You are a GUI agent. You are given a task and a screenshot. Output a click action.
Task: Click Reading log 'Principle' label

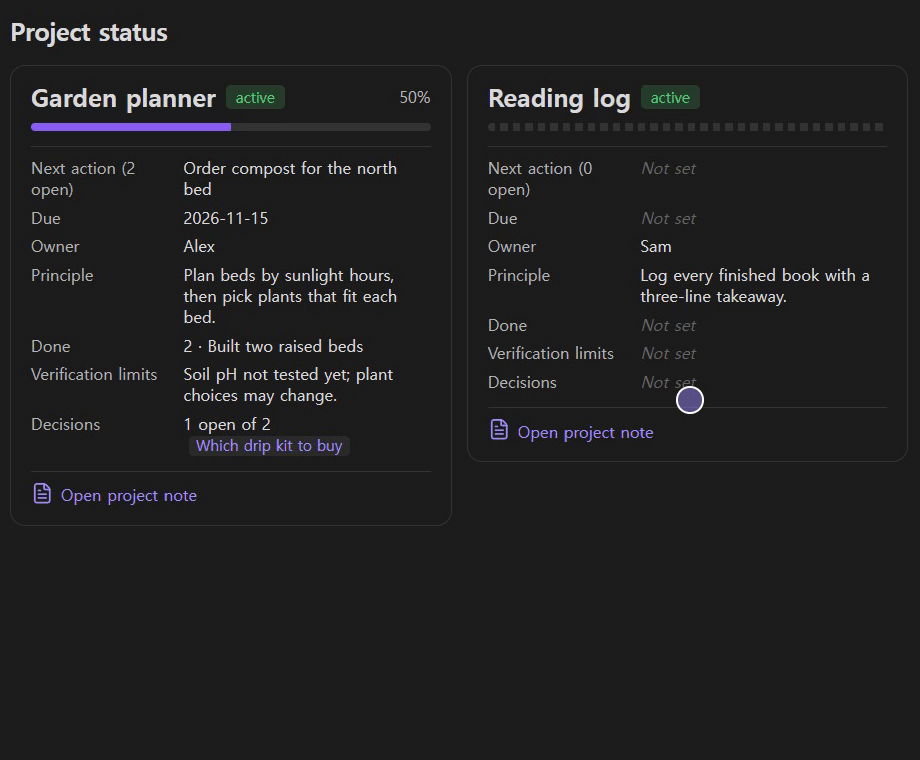519,275
